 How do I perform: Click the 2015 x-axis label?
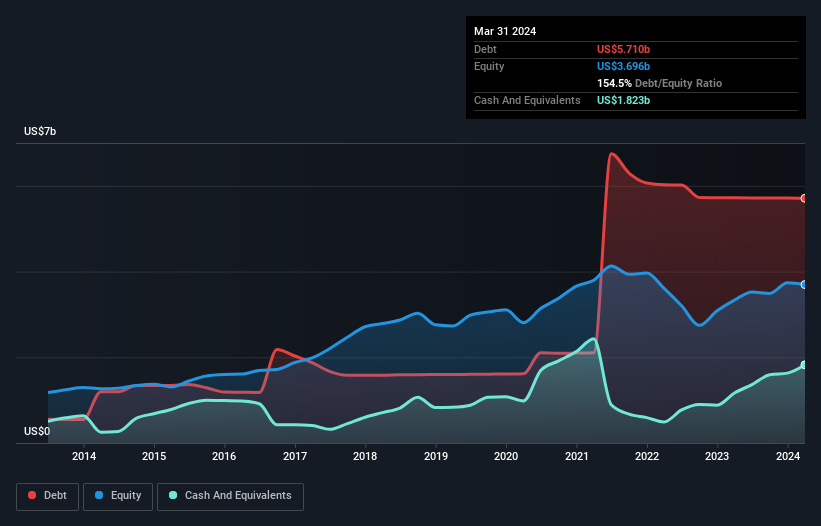click(154, 456)
